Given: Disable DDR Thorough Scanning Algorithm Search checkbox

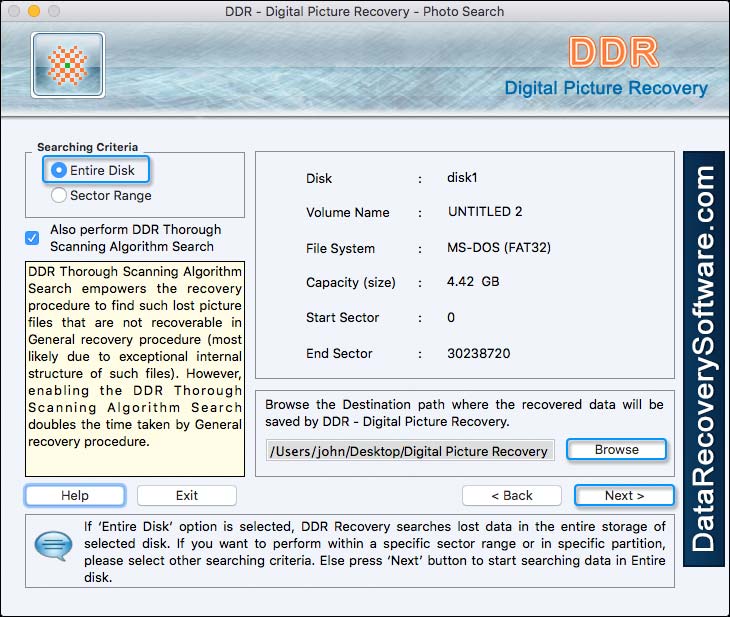Looking at the screenshot, I should [x=33, y=238].
